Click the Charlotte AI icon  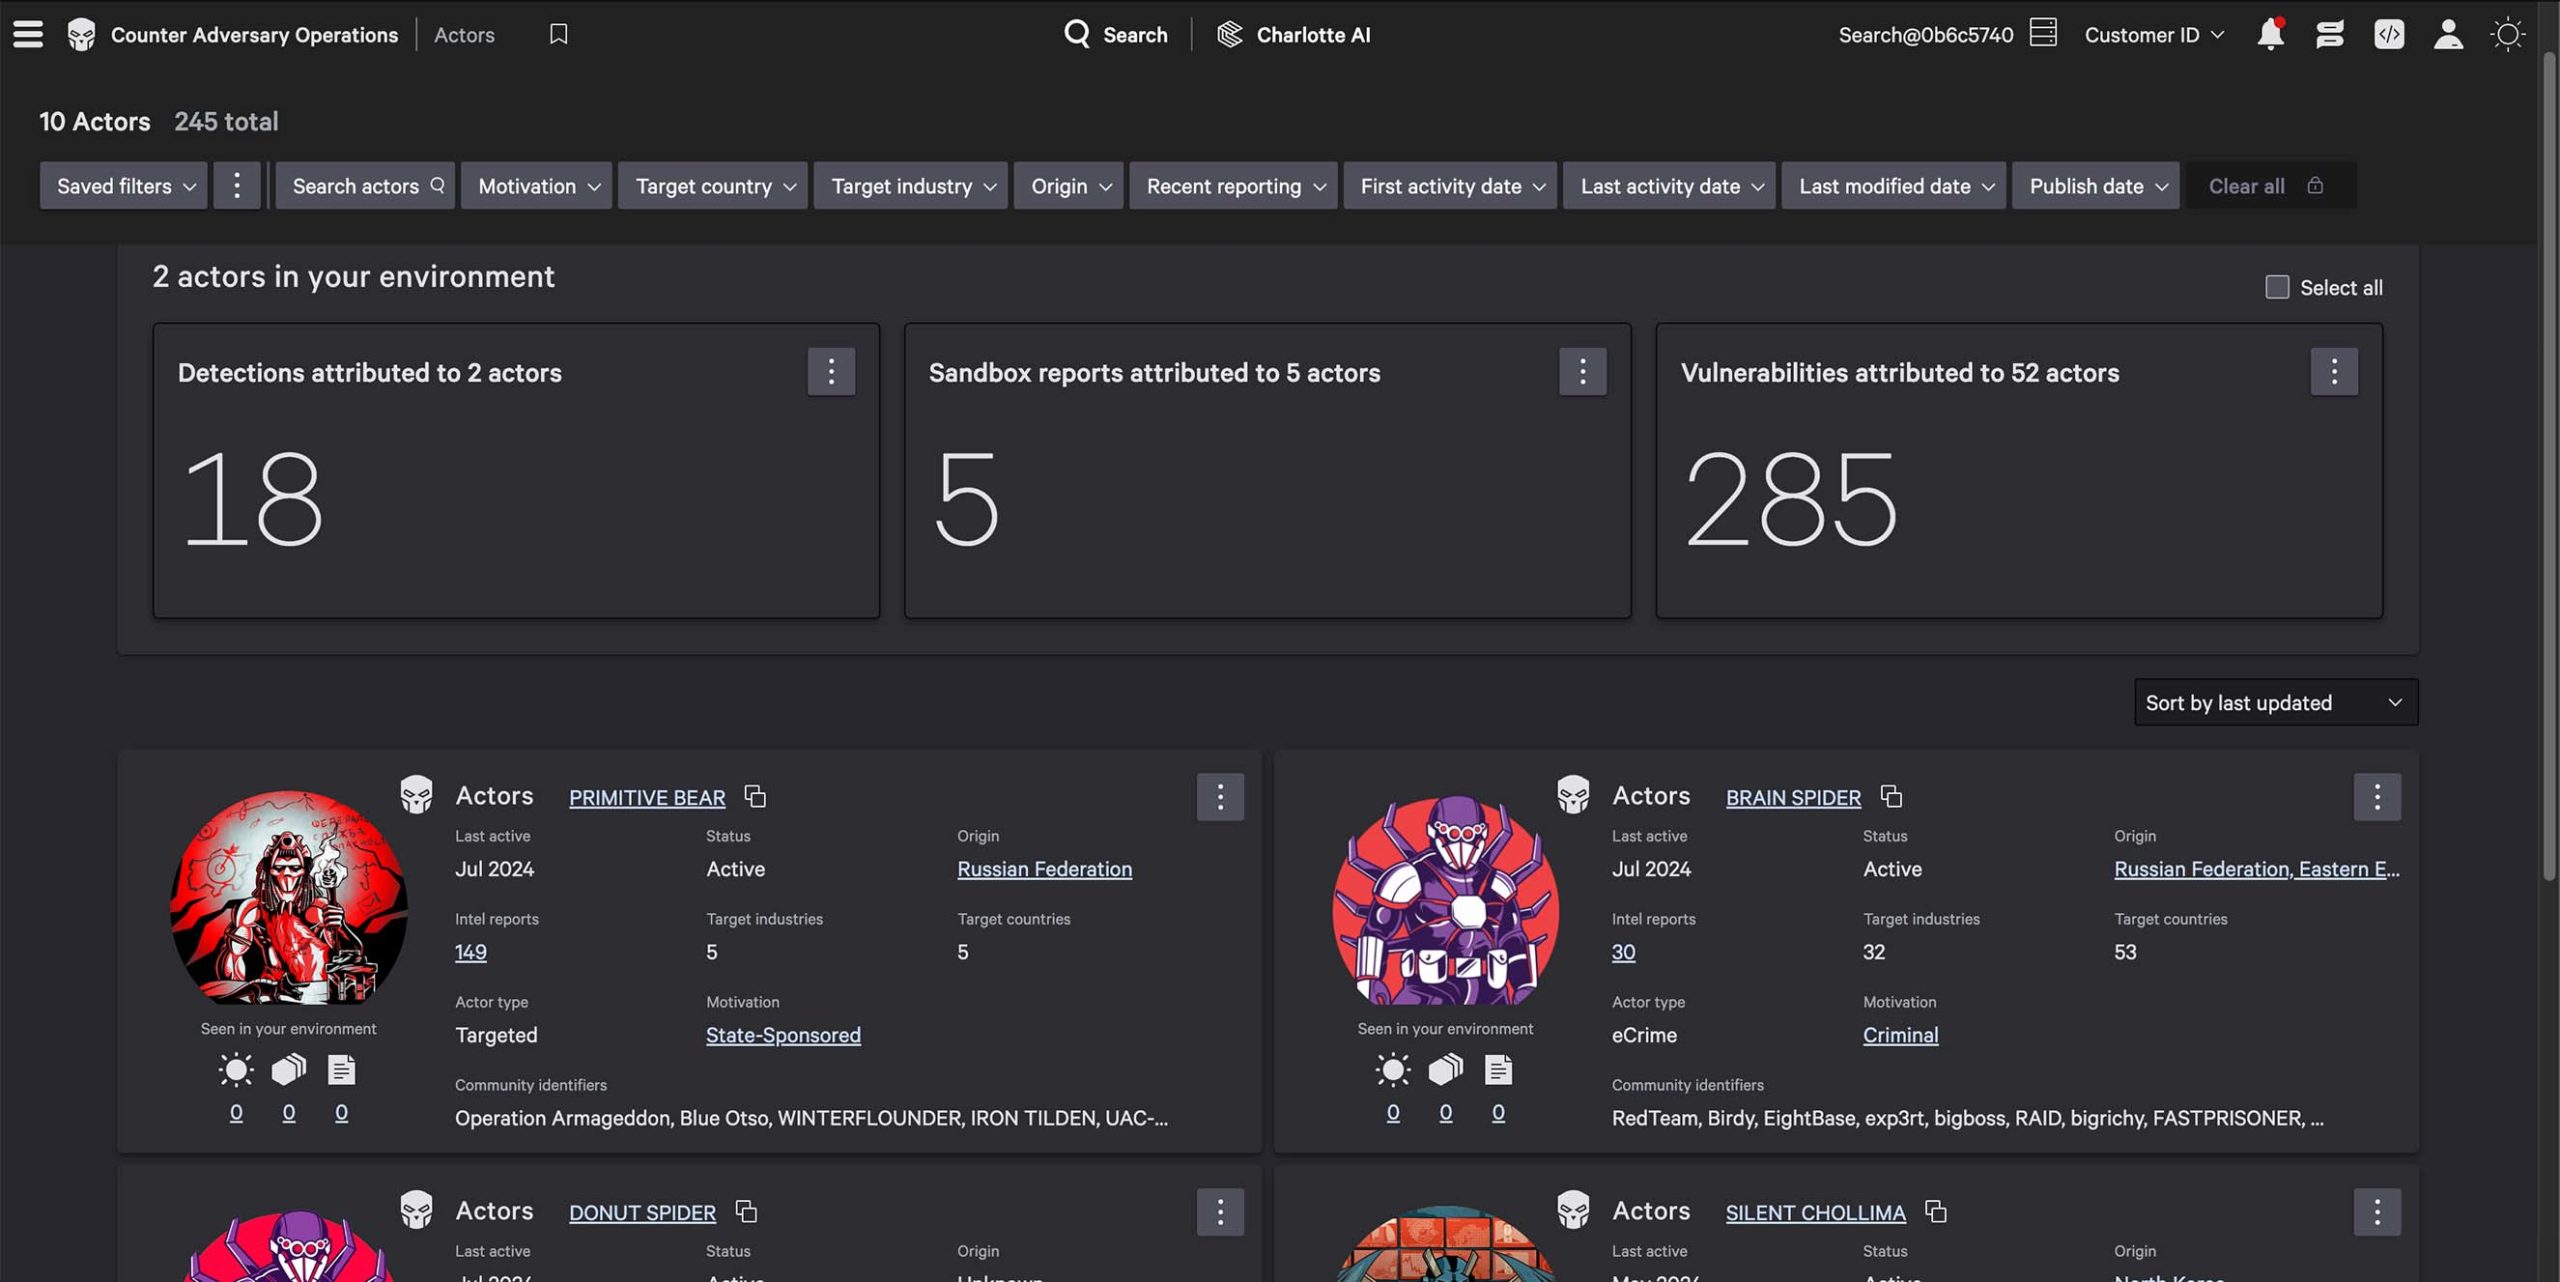tap(1228, 33)
